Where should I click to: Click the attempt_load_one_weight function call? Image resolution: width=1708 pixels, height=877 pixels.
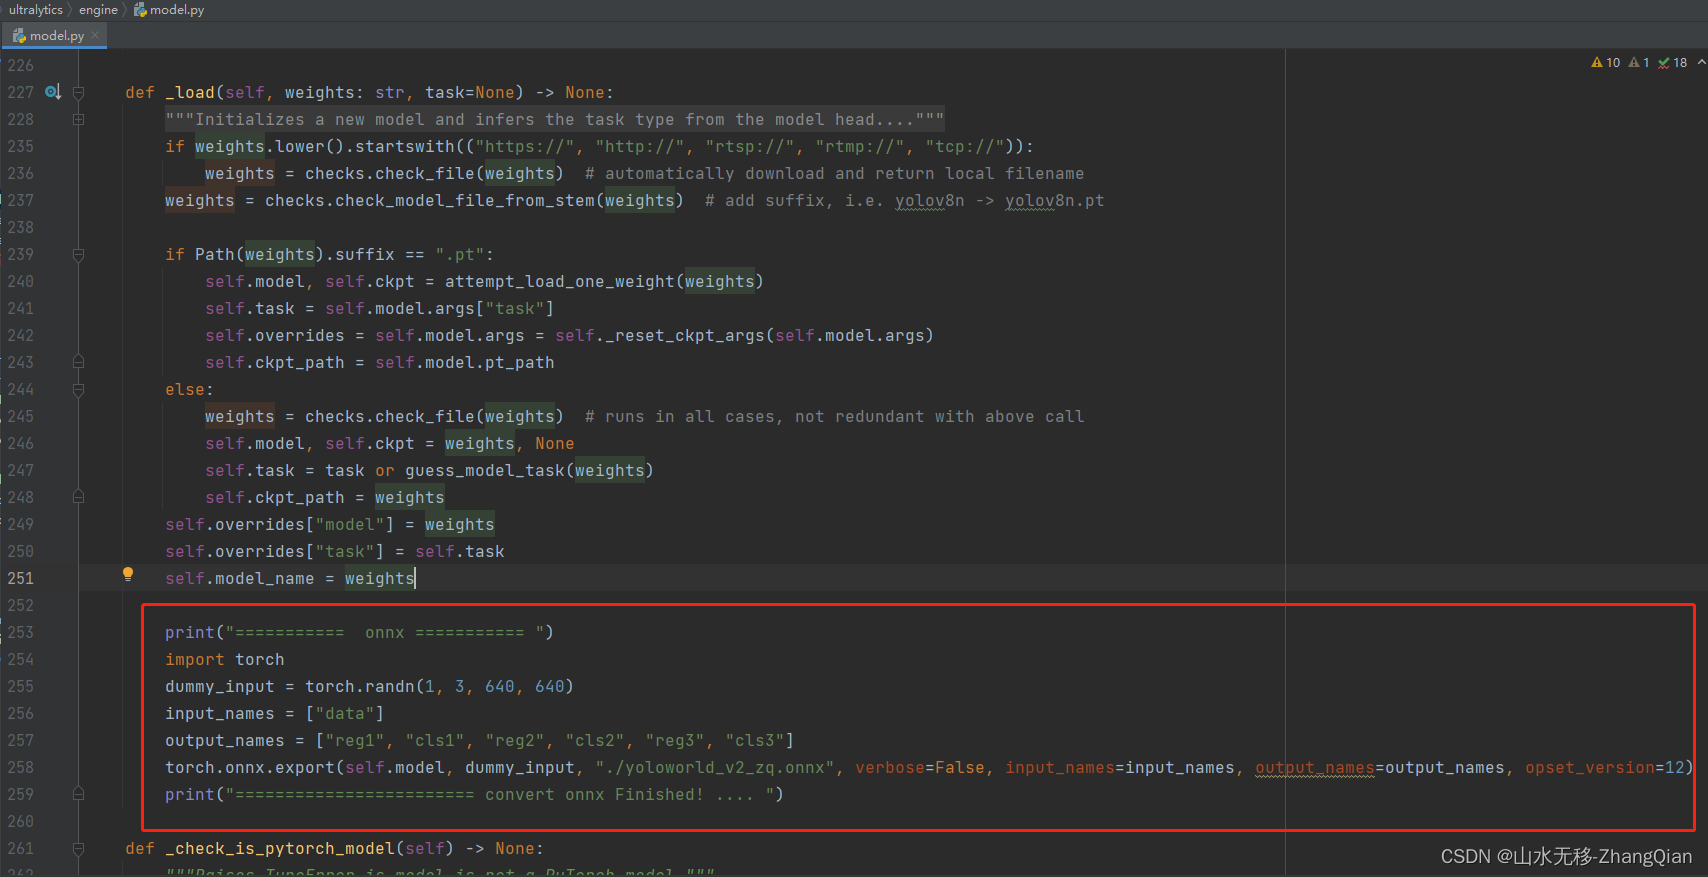click(x=560, y=281)
